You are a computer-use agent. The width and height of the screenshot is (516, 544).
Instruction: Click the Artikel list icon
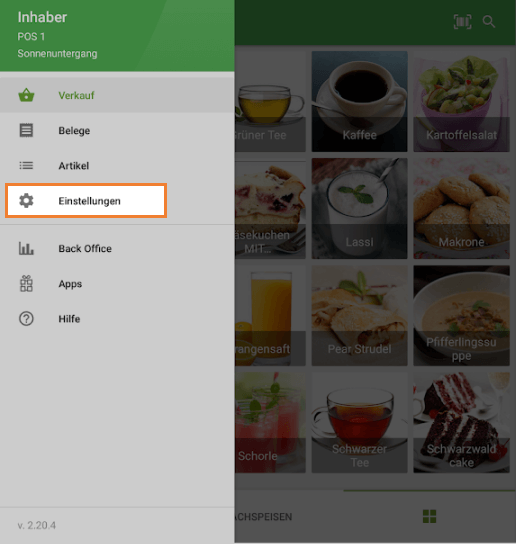[x=26, y=165]
